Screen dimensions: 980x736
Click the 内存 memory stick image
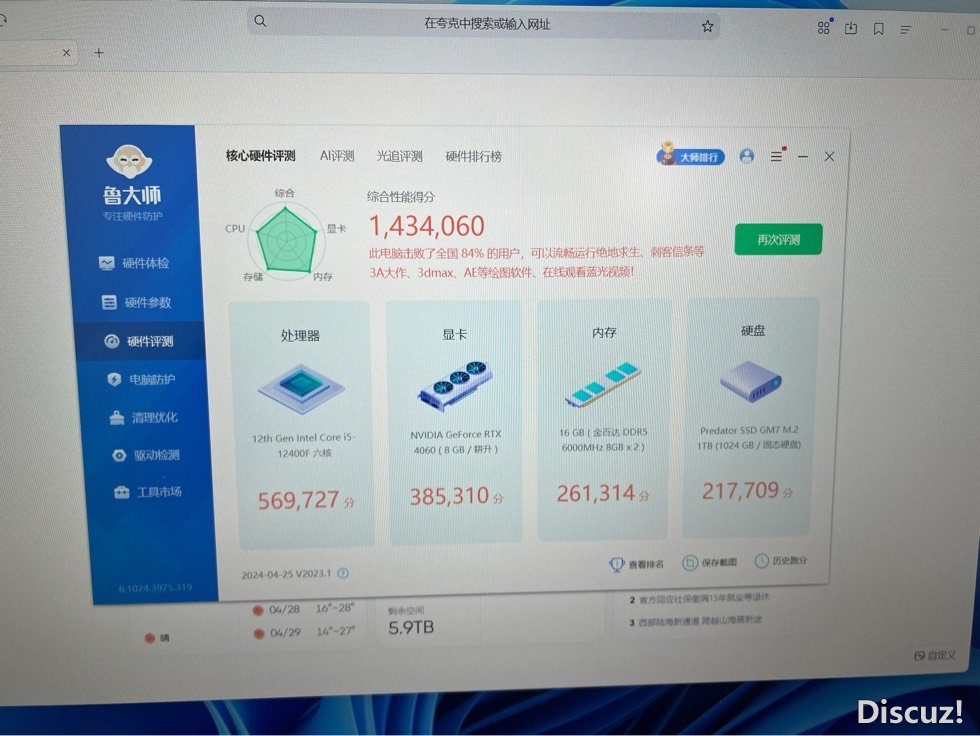click(603, 384)
